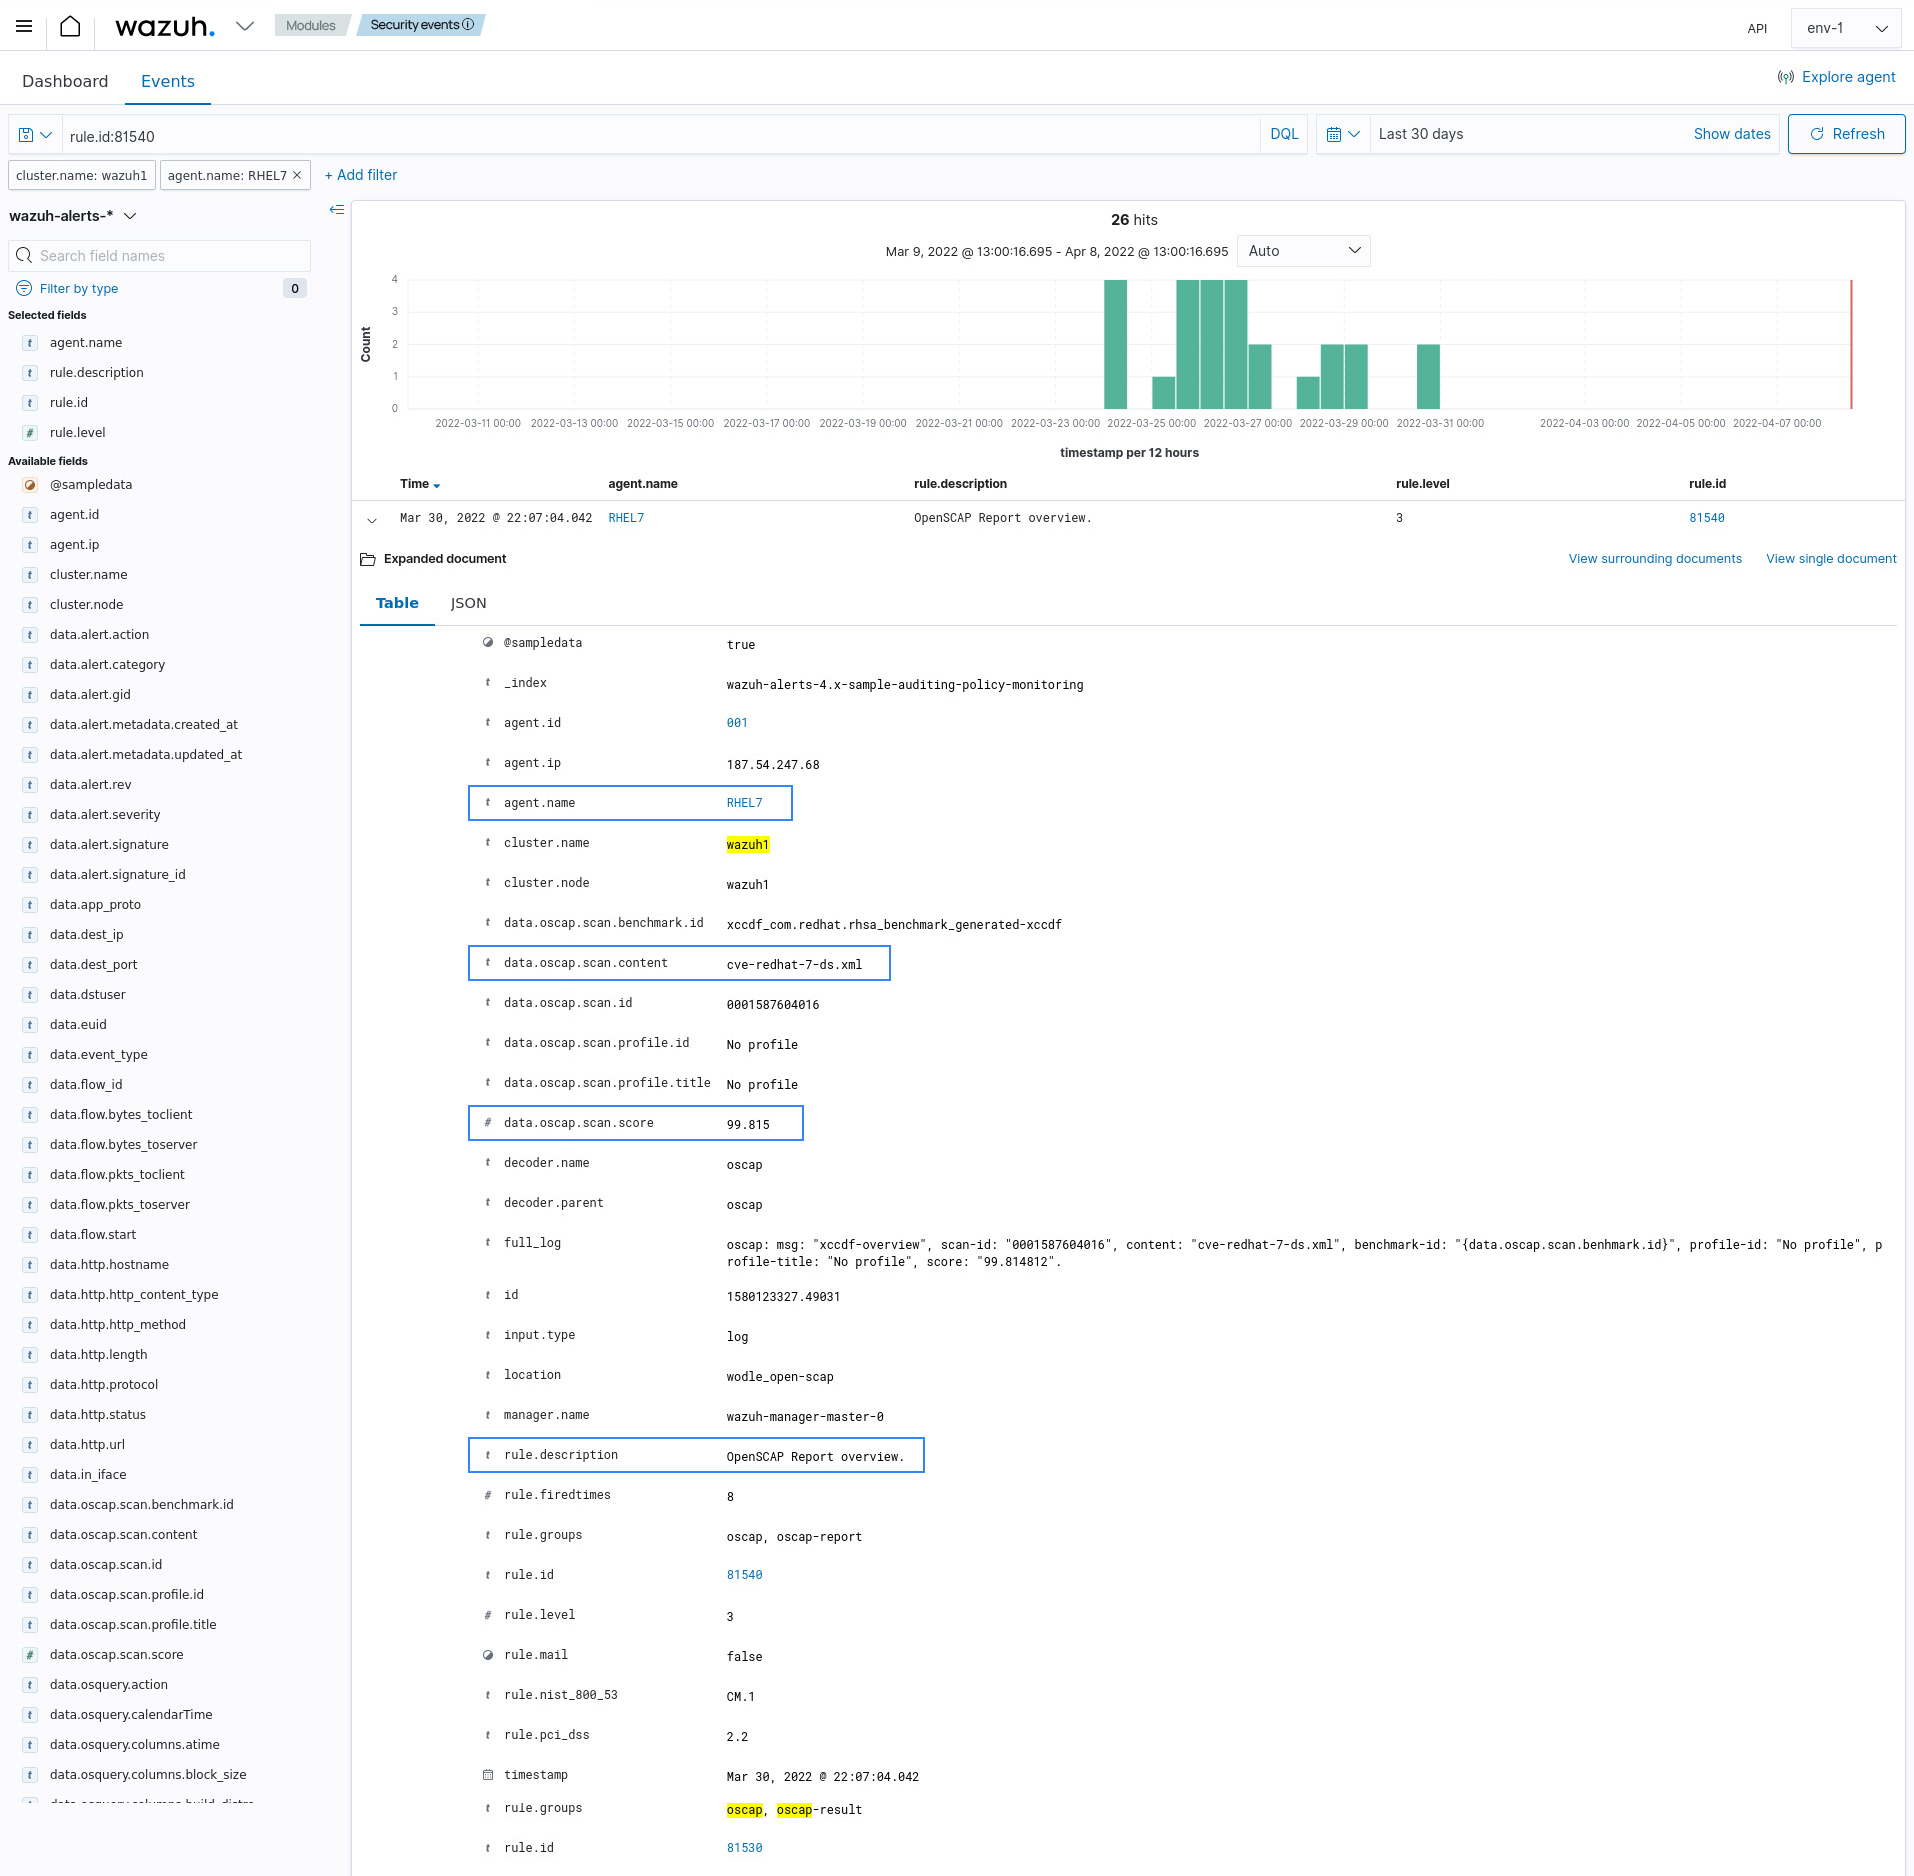Open the Modules breadcrumb
This screenshot has width=1914, height=1876.
click(x=310, y=25)
